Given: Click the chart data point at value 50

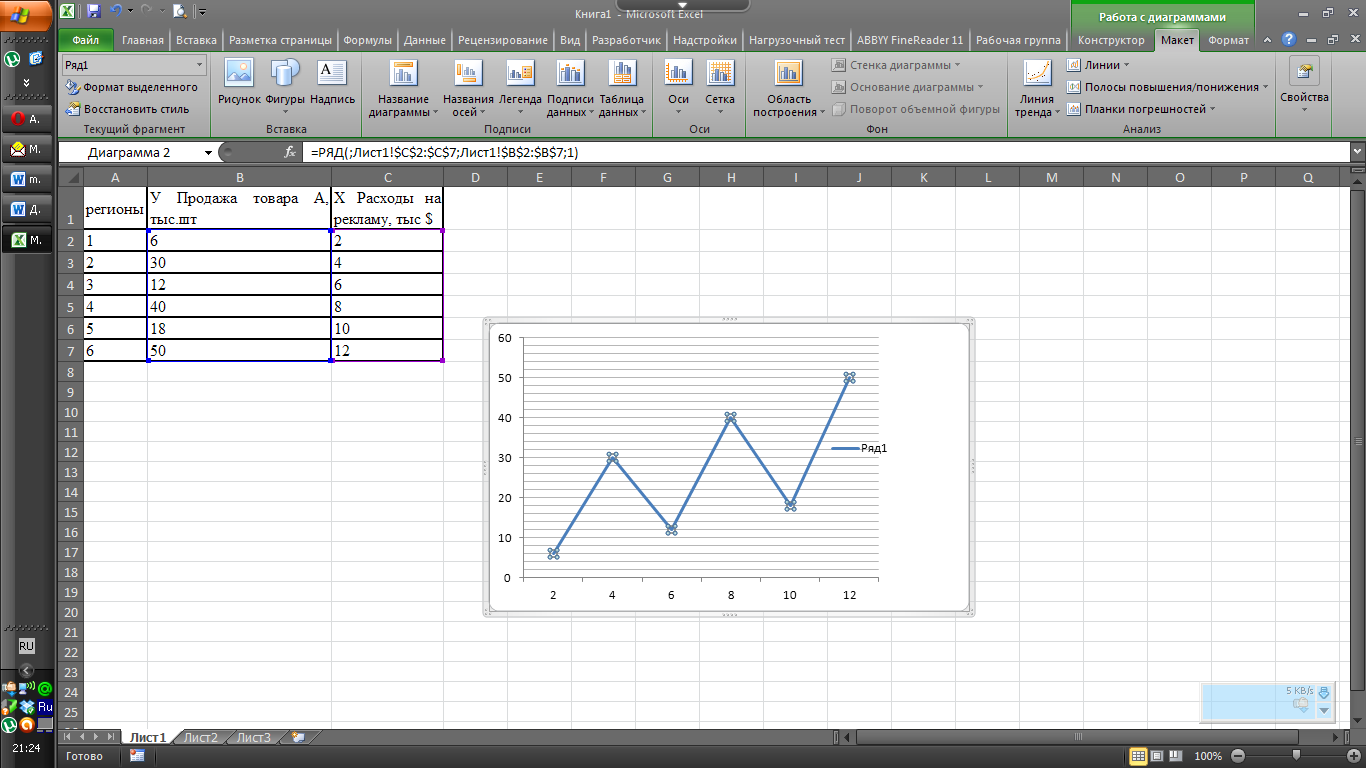Looking at the screenshot, I should point(849,378).
